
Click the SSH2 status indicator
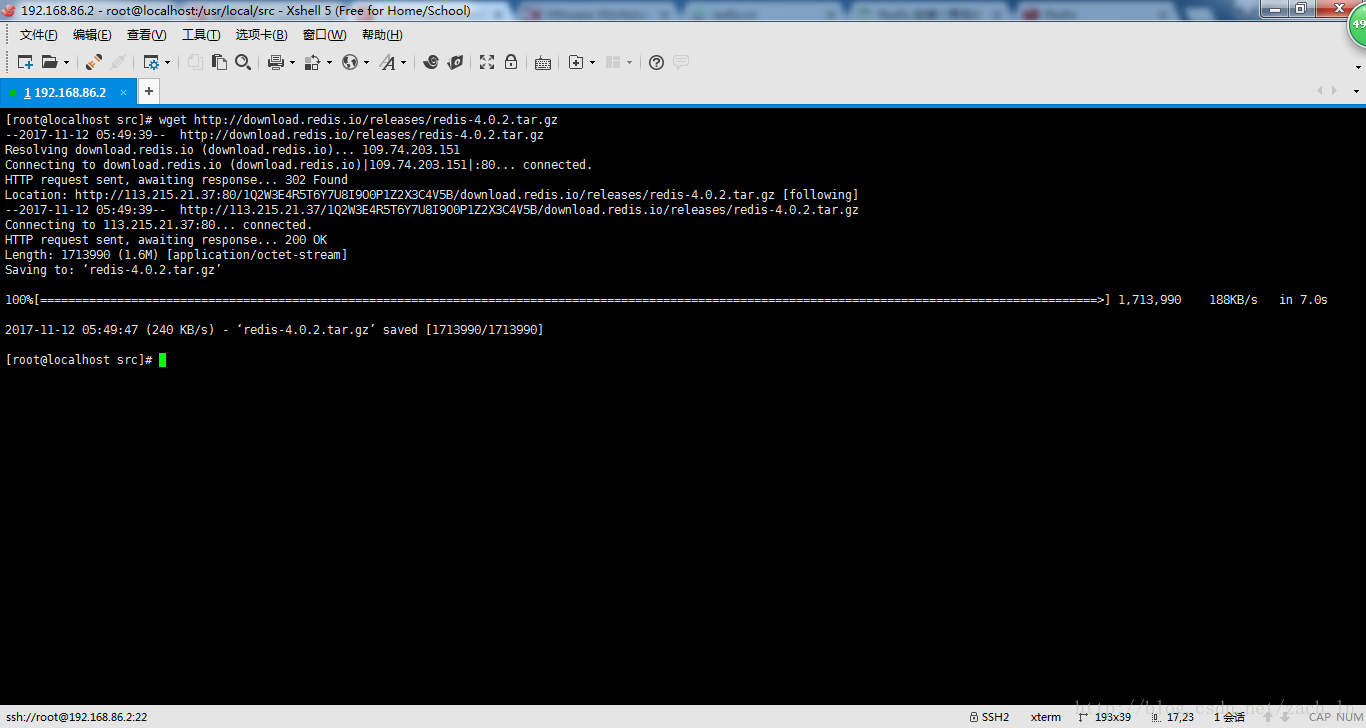989,717
